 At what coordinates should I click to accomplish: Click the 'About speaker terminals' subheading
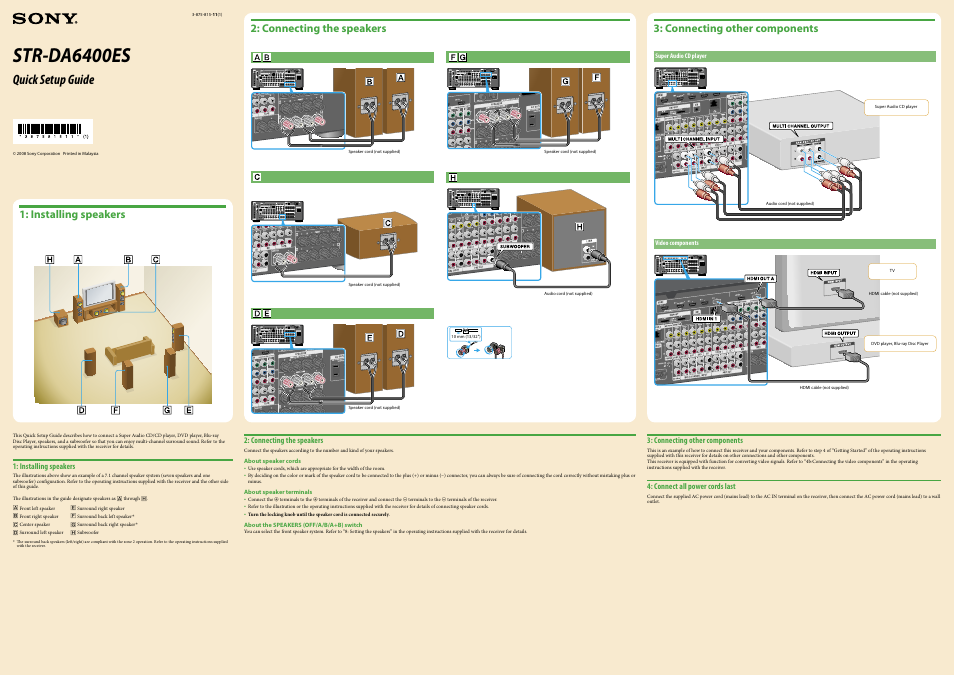click(x=278, y=492)
